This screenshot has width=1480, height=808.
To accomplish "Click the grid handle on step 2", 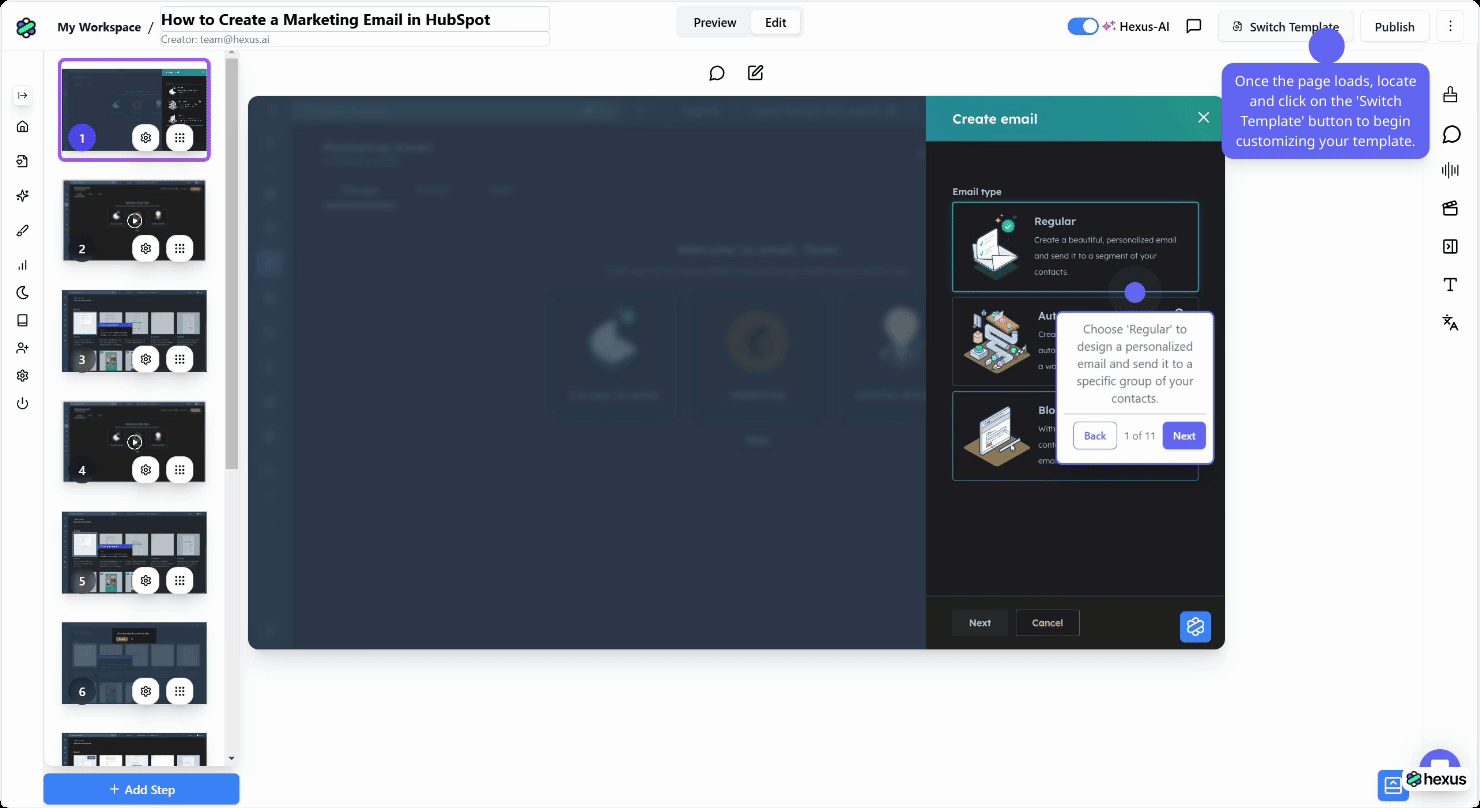I will (x=179, y=248).
